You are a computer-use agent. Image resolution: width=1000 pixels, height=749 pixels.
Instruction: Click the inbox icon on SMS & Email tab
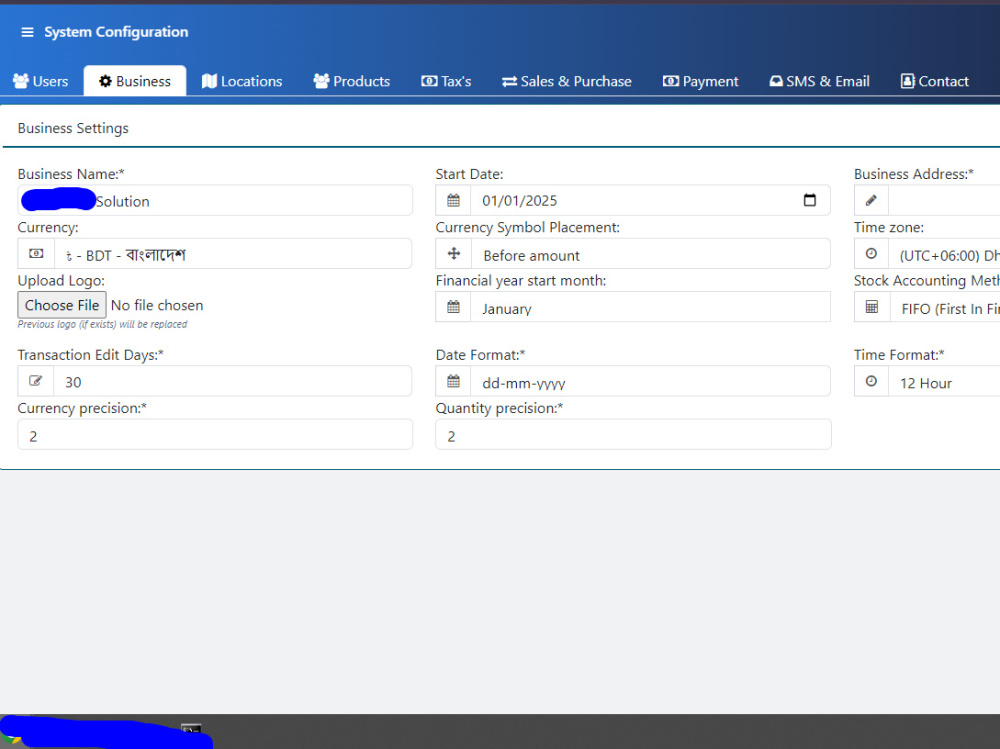point(776,81)
